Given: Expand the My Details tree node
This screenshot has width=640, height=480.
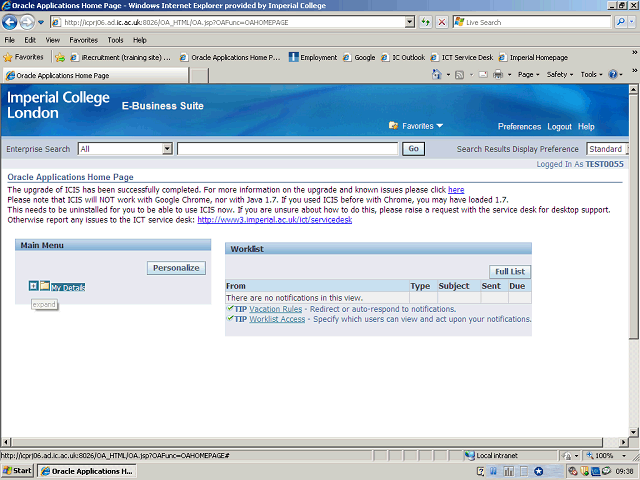Looking at the screenshot, I should (x=33, y=286).
